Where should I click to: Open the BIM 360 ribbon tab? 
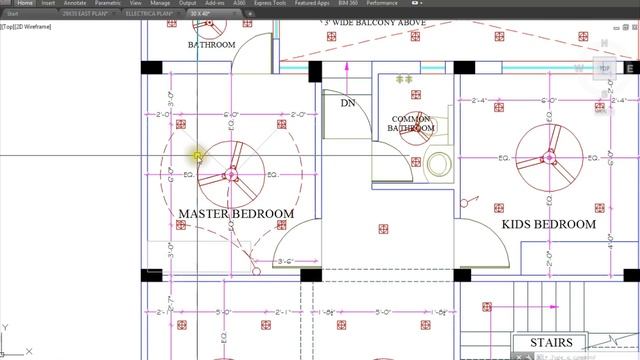click(348, 3)
